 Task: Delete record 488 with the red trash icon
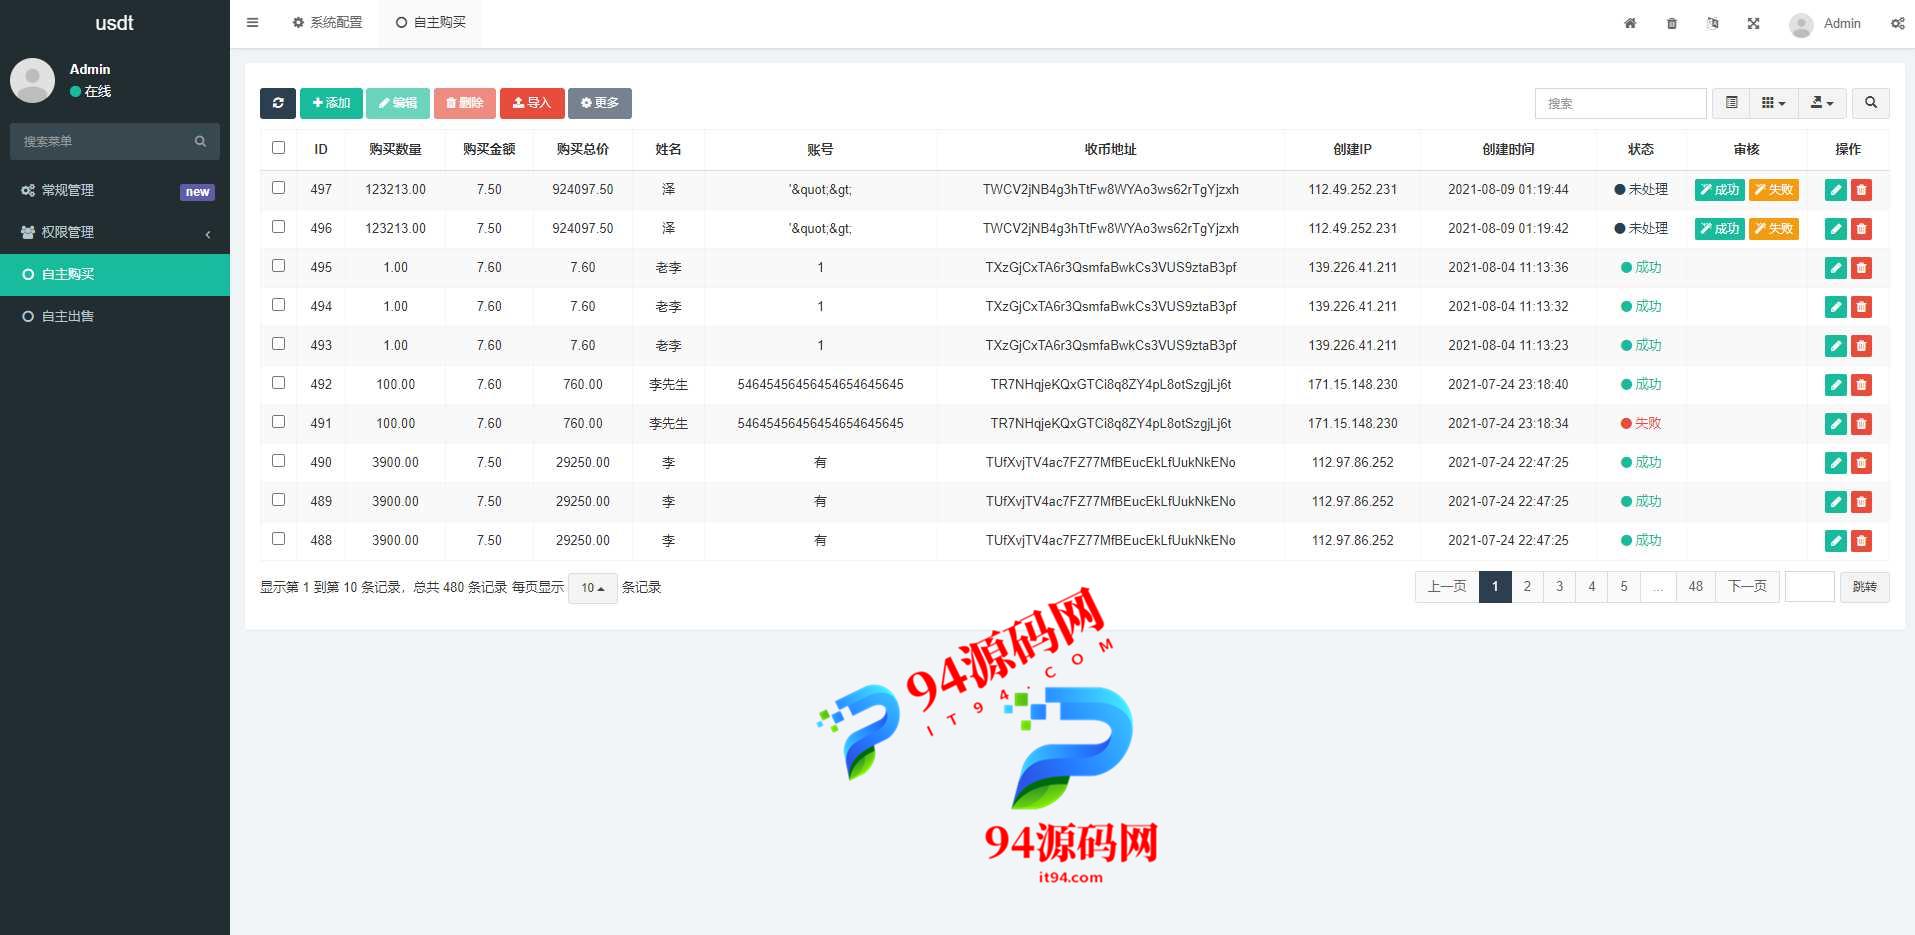pyautogui.click(x=1861, y=541)
